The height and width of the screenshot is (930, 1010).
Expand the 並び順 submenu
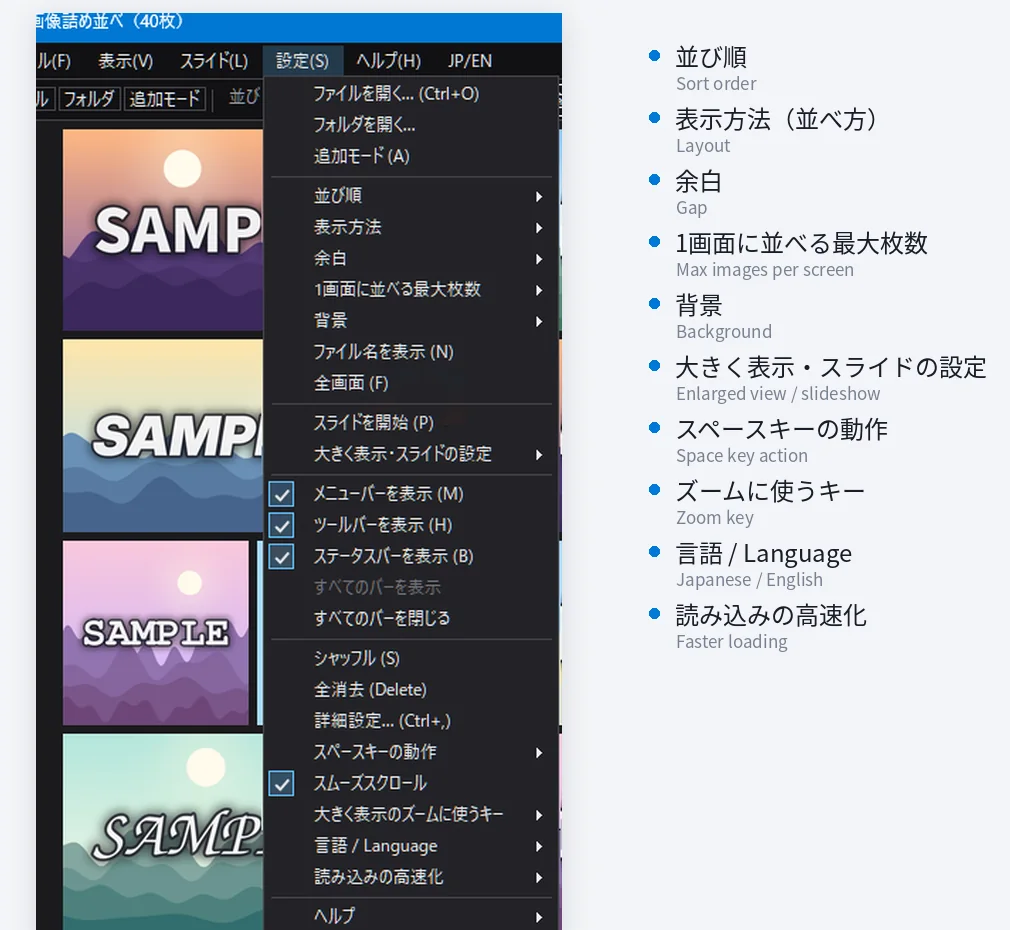(411, 196)
